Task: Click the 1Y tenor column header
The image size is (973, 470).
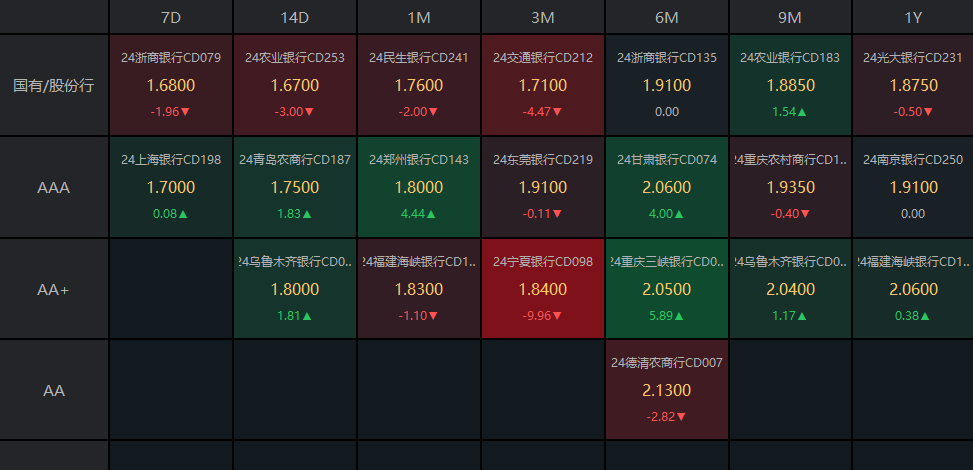Action: point(912,18)
